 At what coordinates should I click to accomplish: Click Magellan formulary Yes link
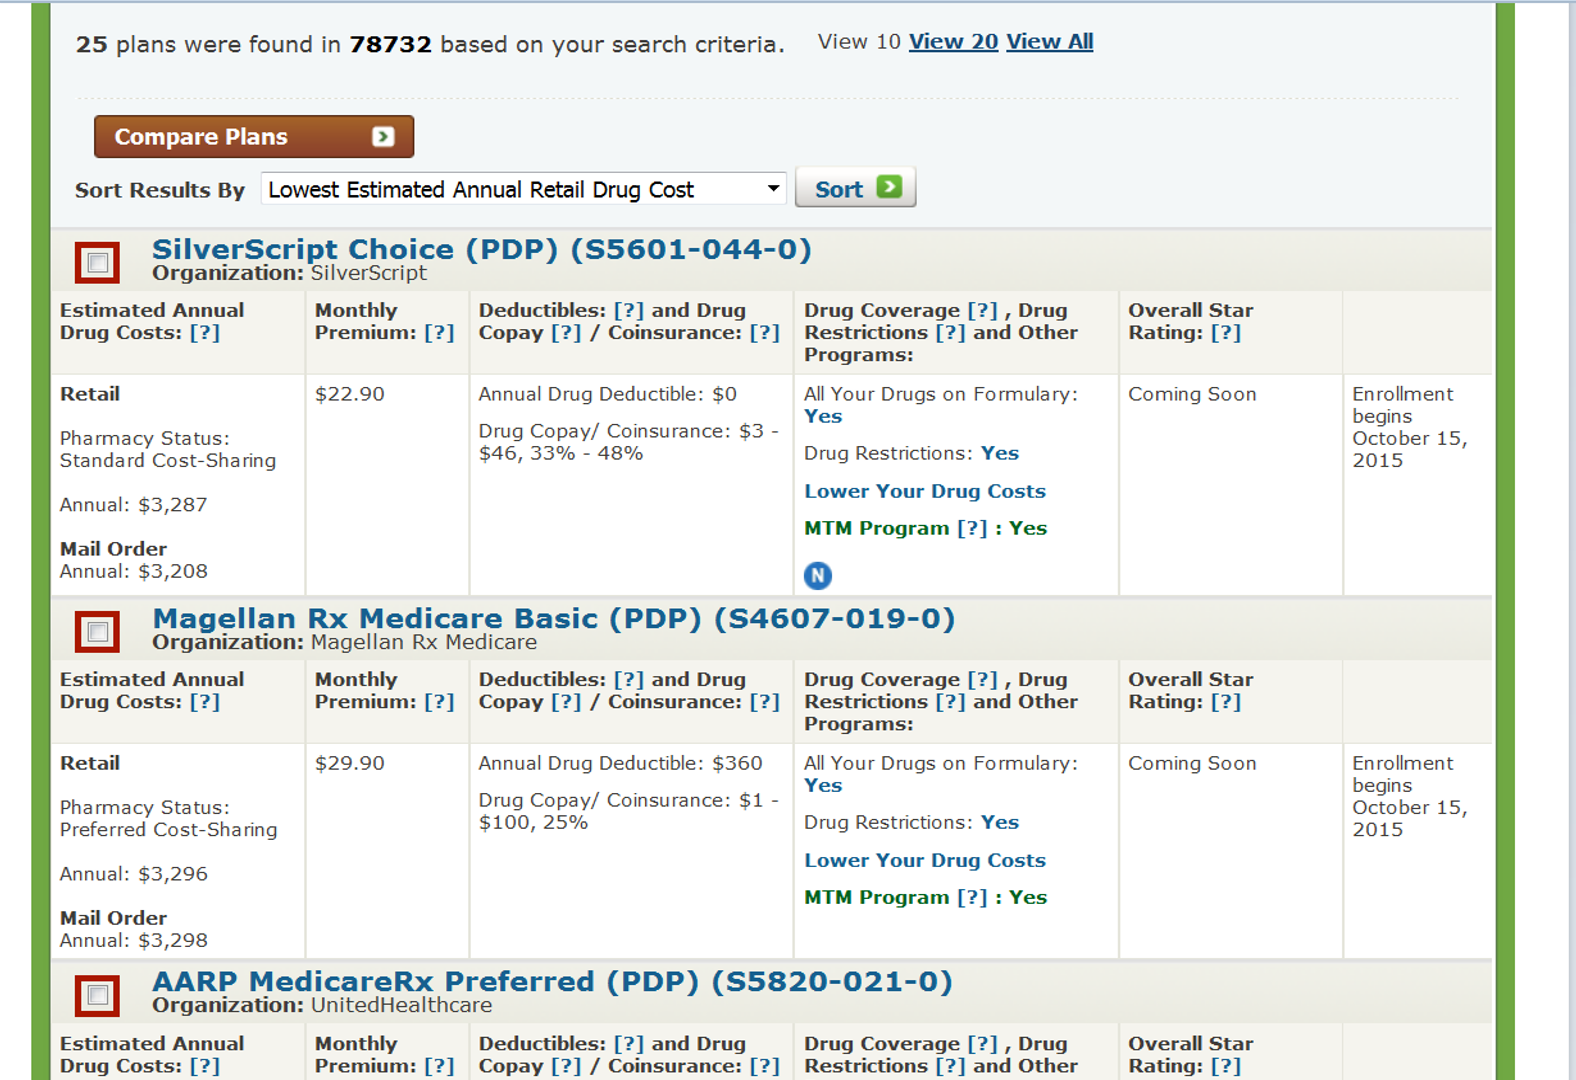[x=823, y=786]
